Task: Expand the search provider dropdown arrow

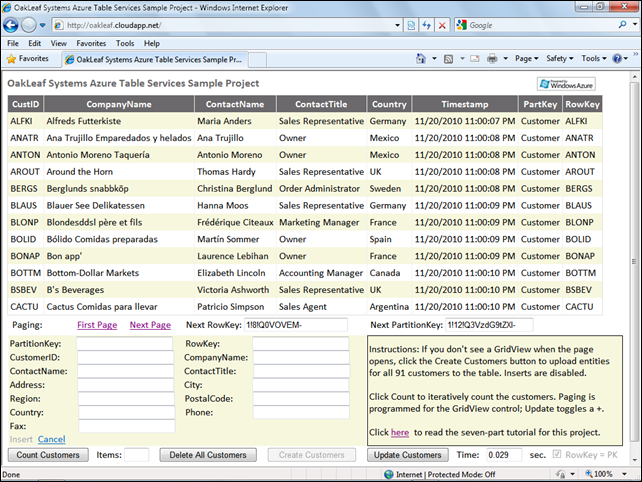Action: [635, 25]
